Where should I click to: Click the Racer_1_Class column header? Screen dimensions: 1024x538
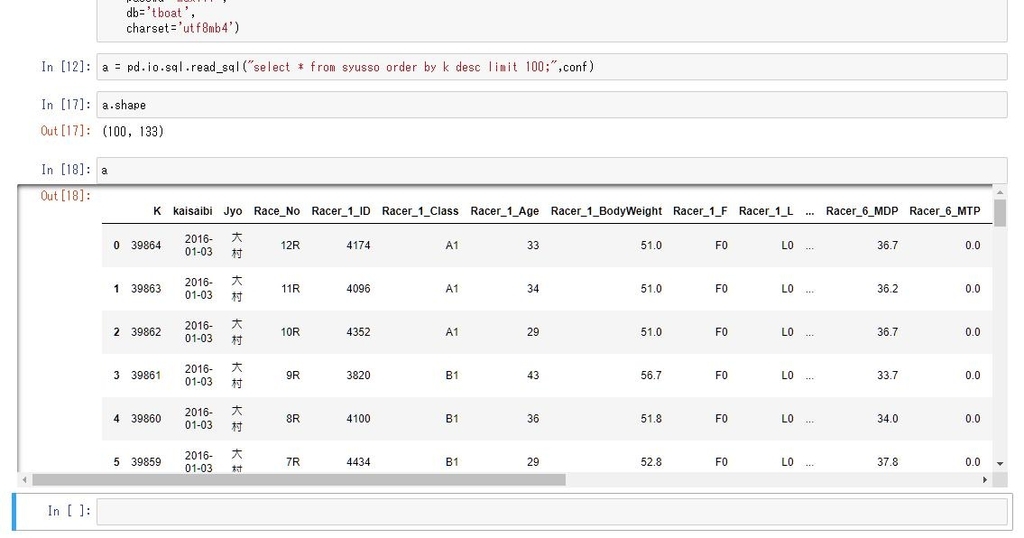tap(420, 211)
